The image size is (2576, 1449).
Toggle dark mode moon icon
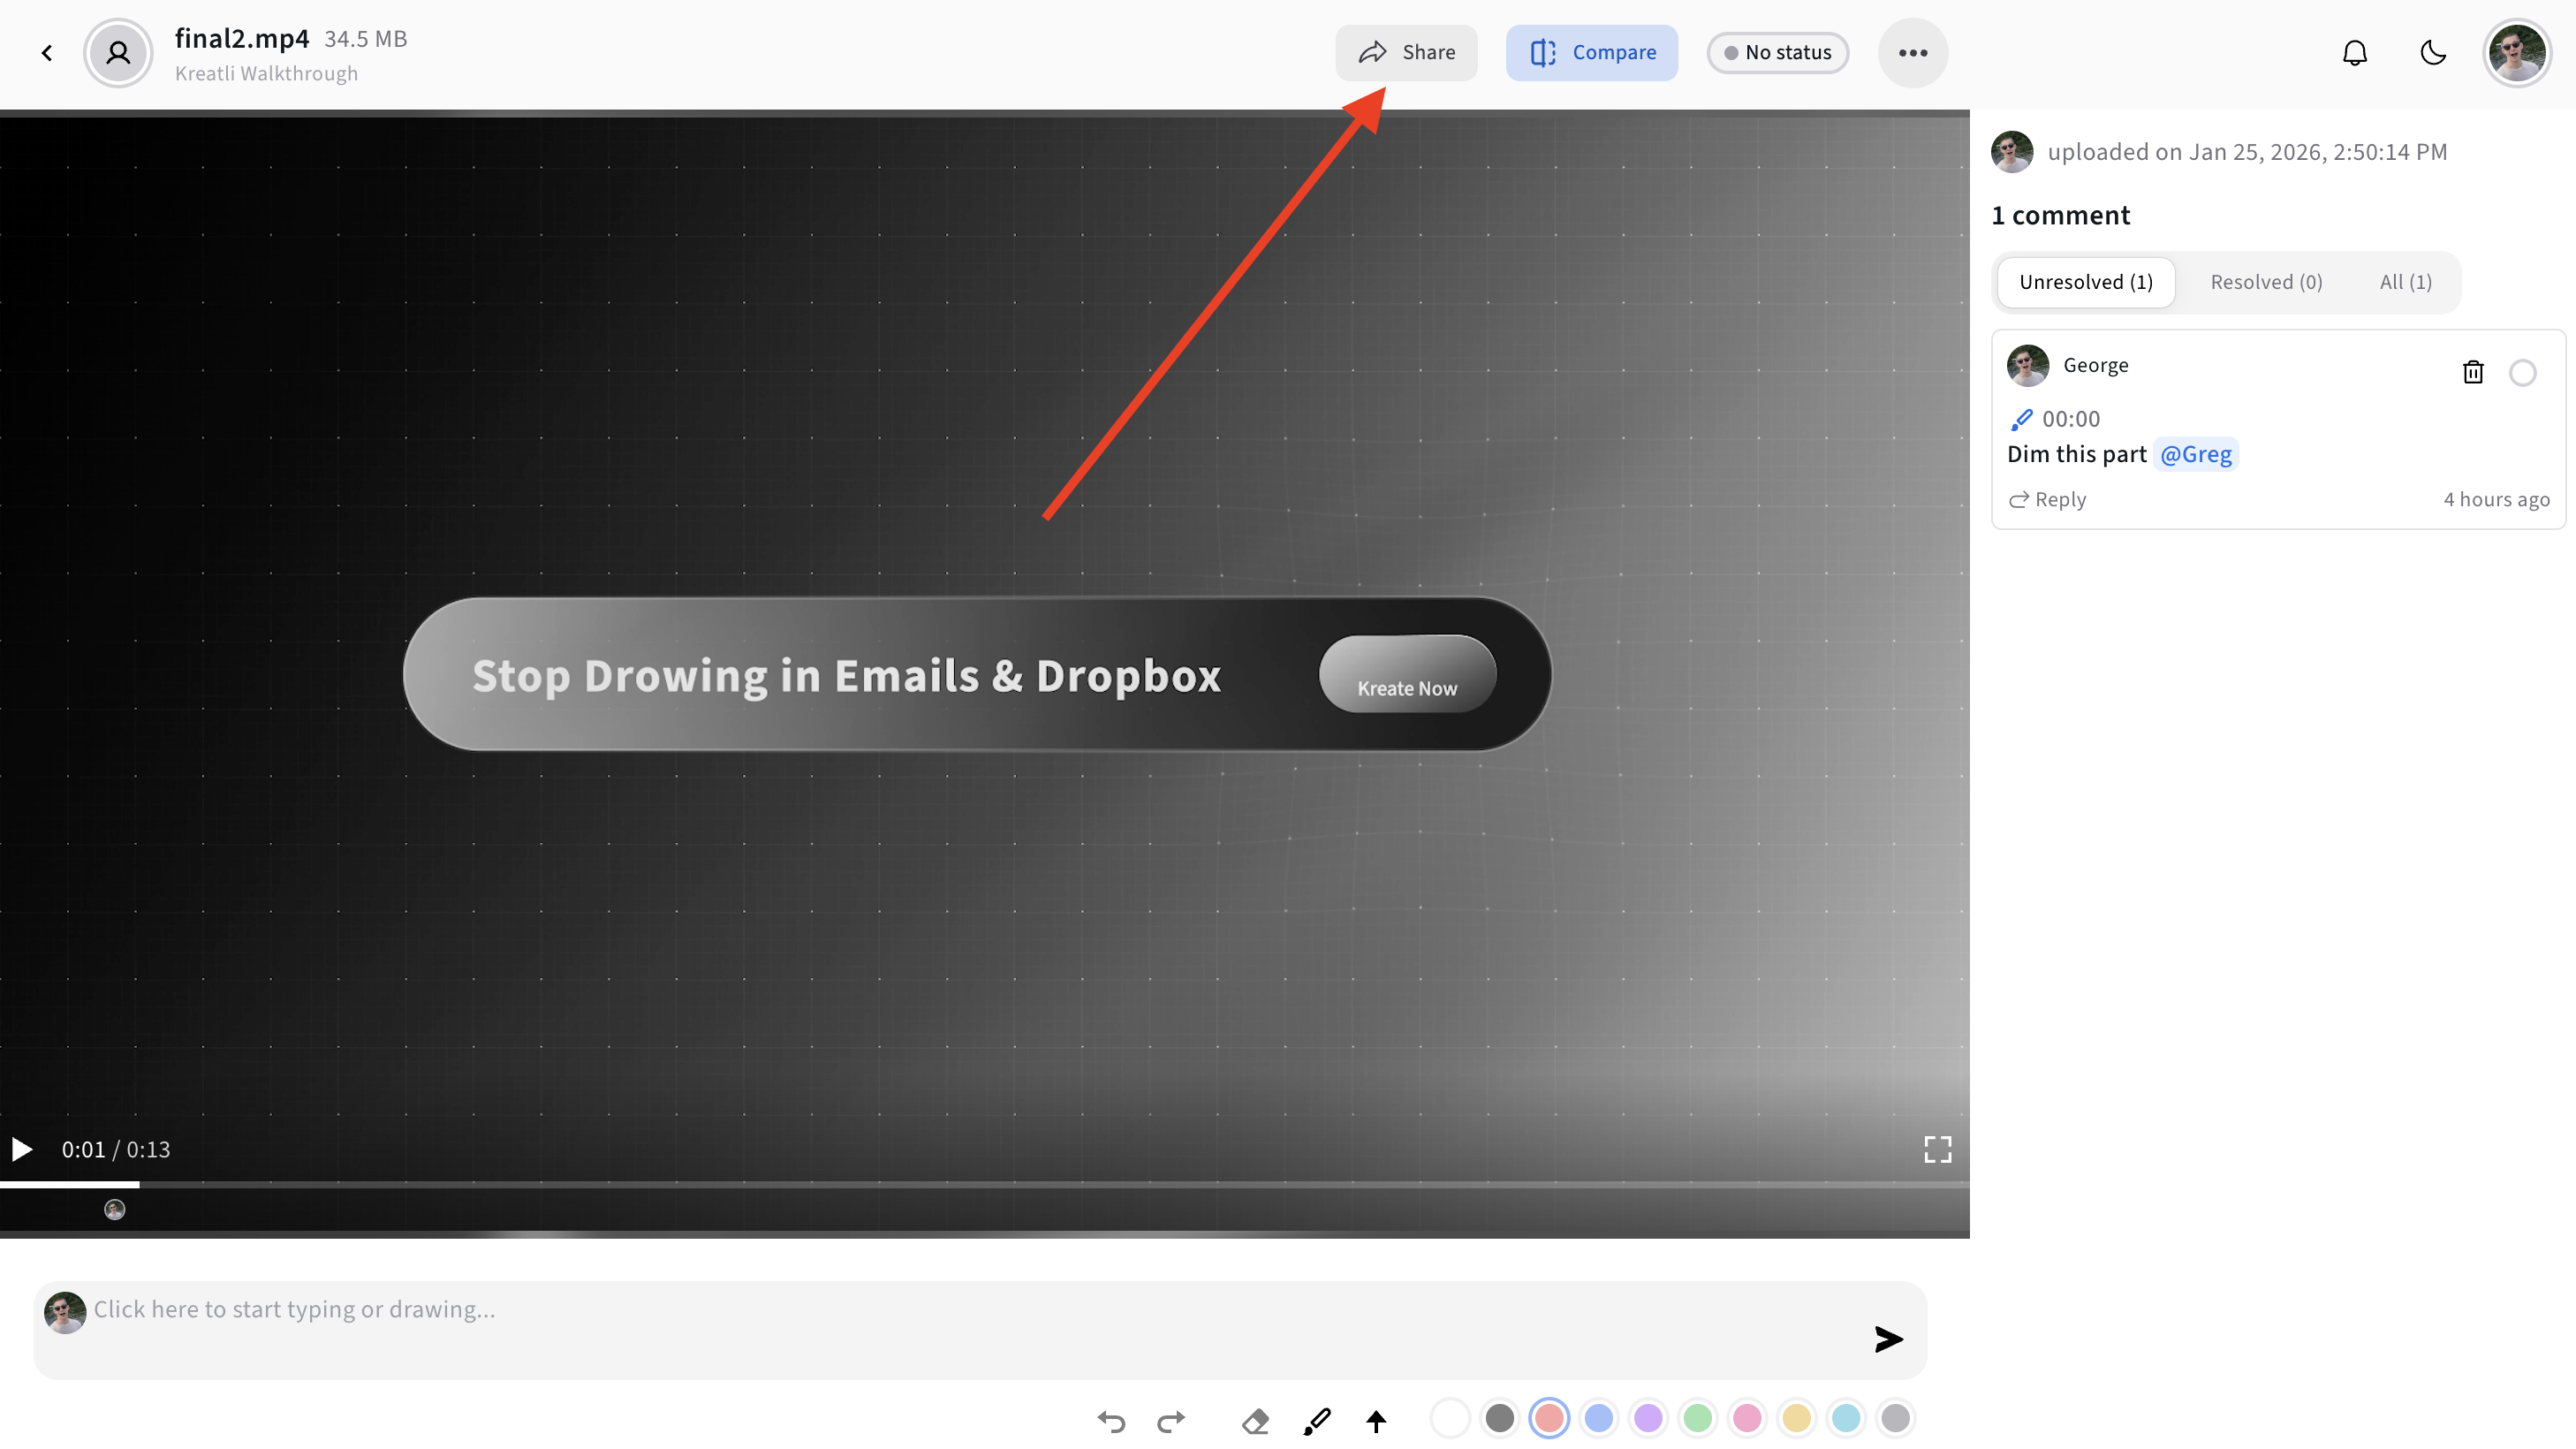click(2433, 53)
